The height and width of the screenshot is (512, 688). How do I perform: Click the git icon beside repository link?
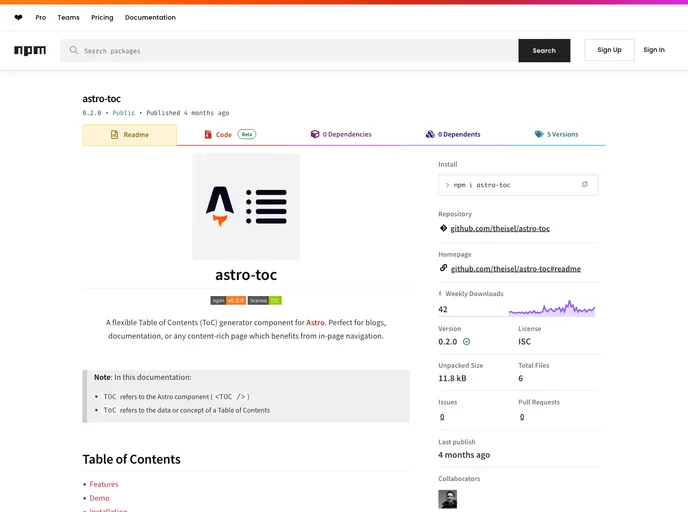pyautogui.click(x=443, y=228)
